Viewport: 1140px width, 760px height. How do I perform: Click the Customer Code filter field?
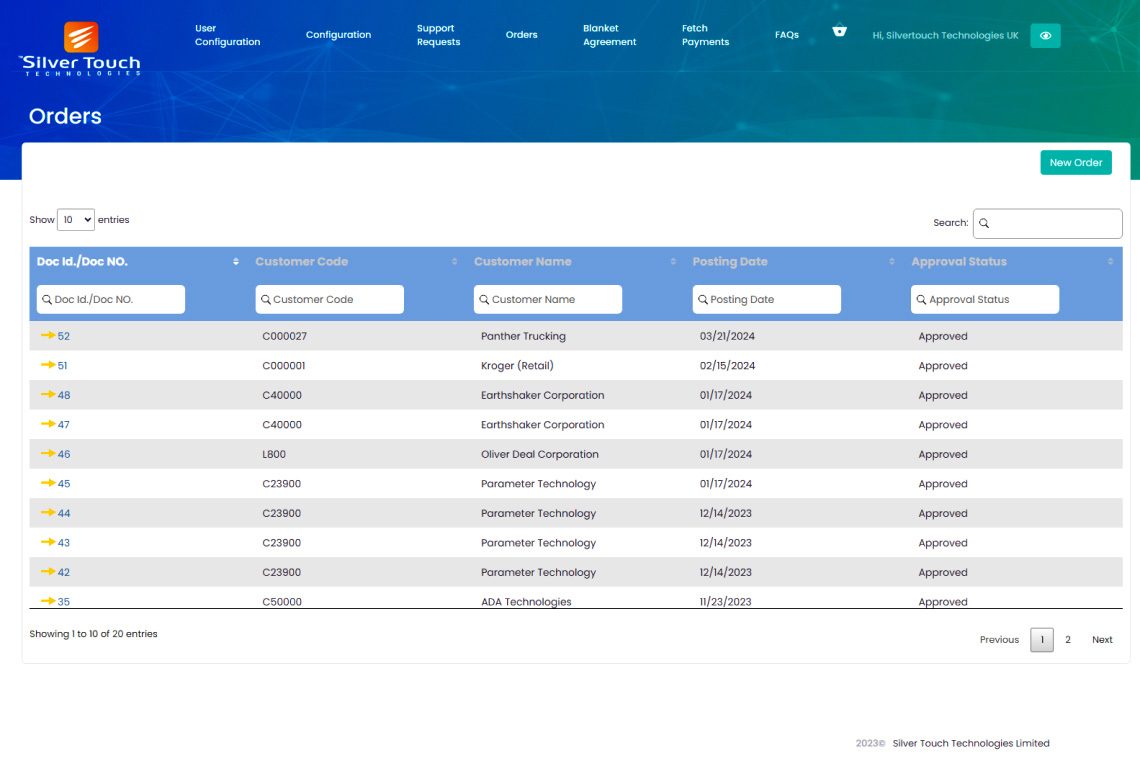(x=329, y=299)
